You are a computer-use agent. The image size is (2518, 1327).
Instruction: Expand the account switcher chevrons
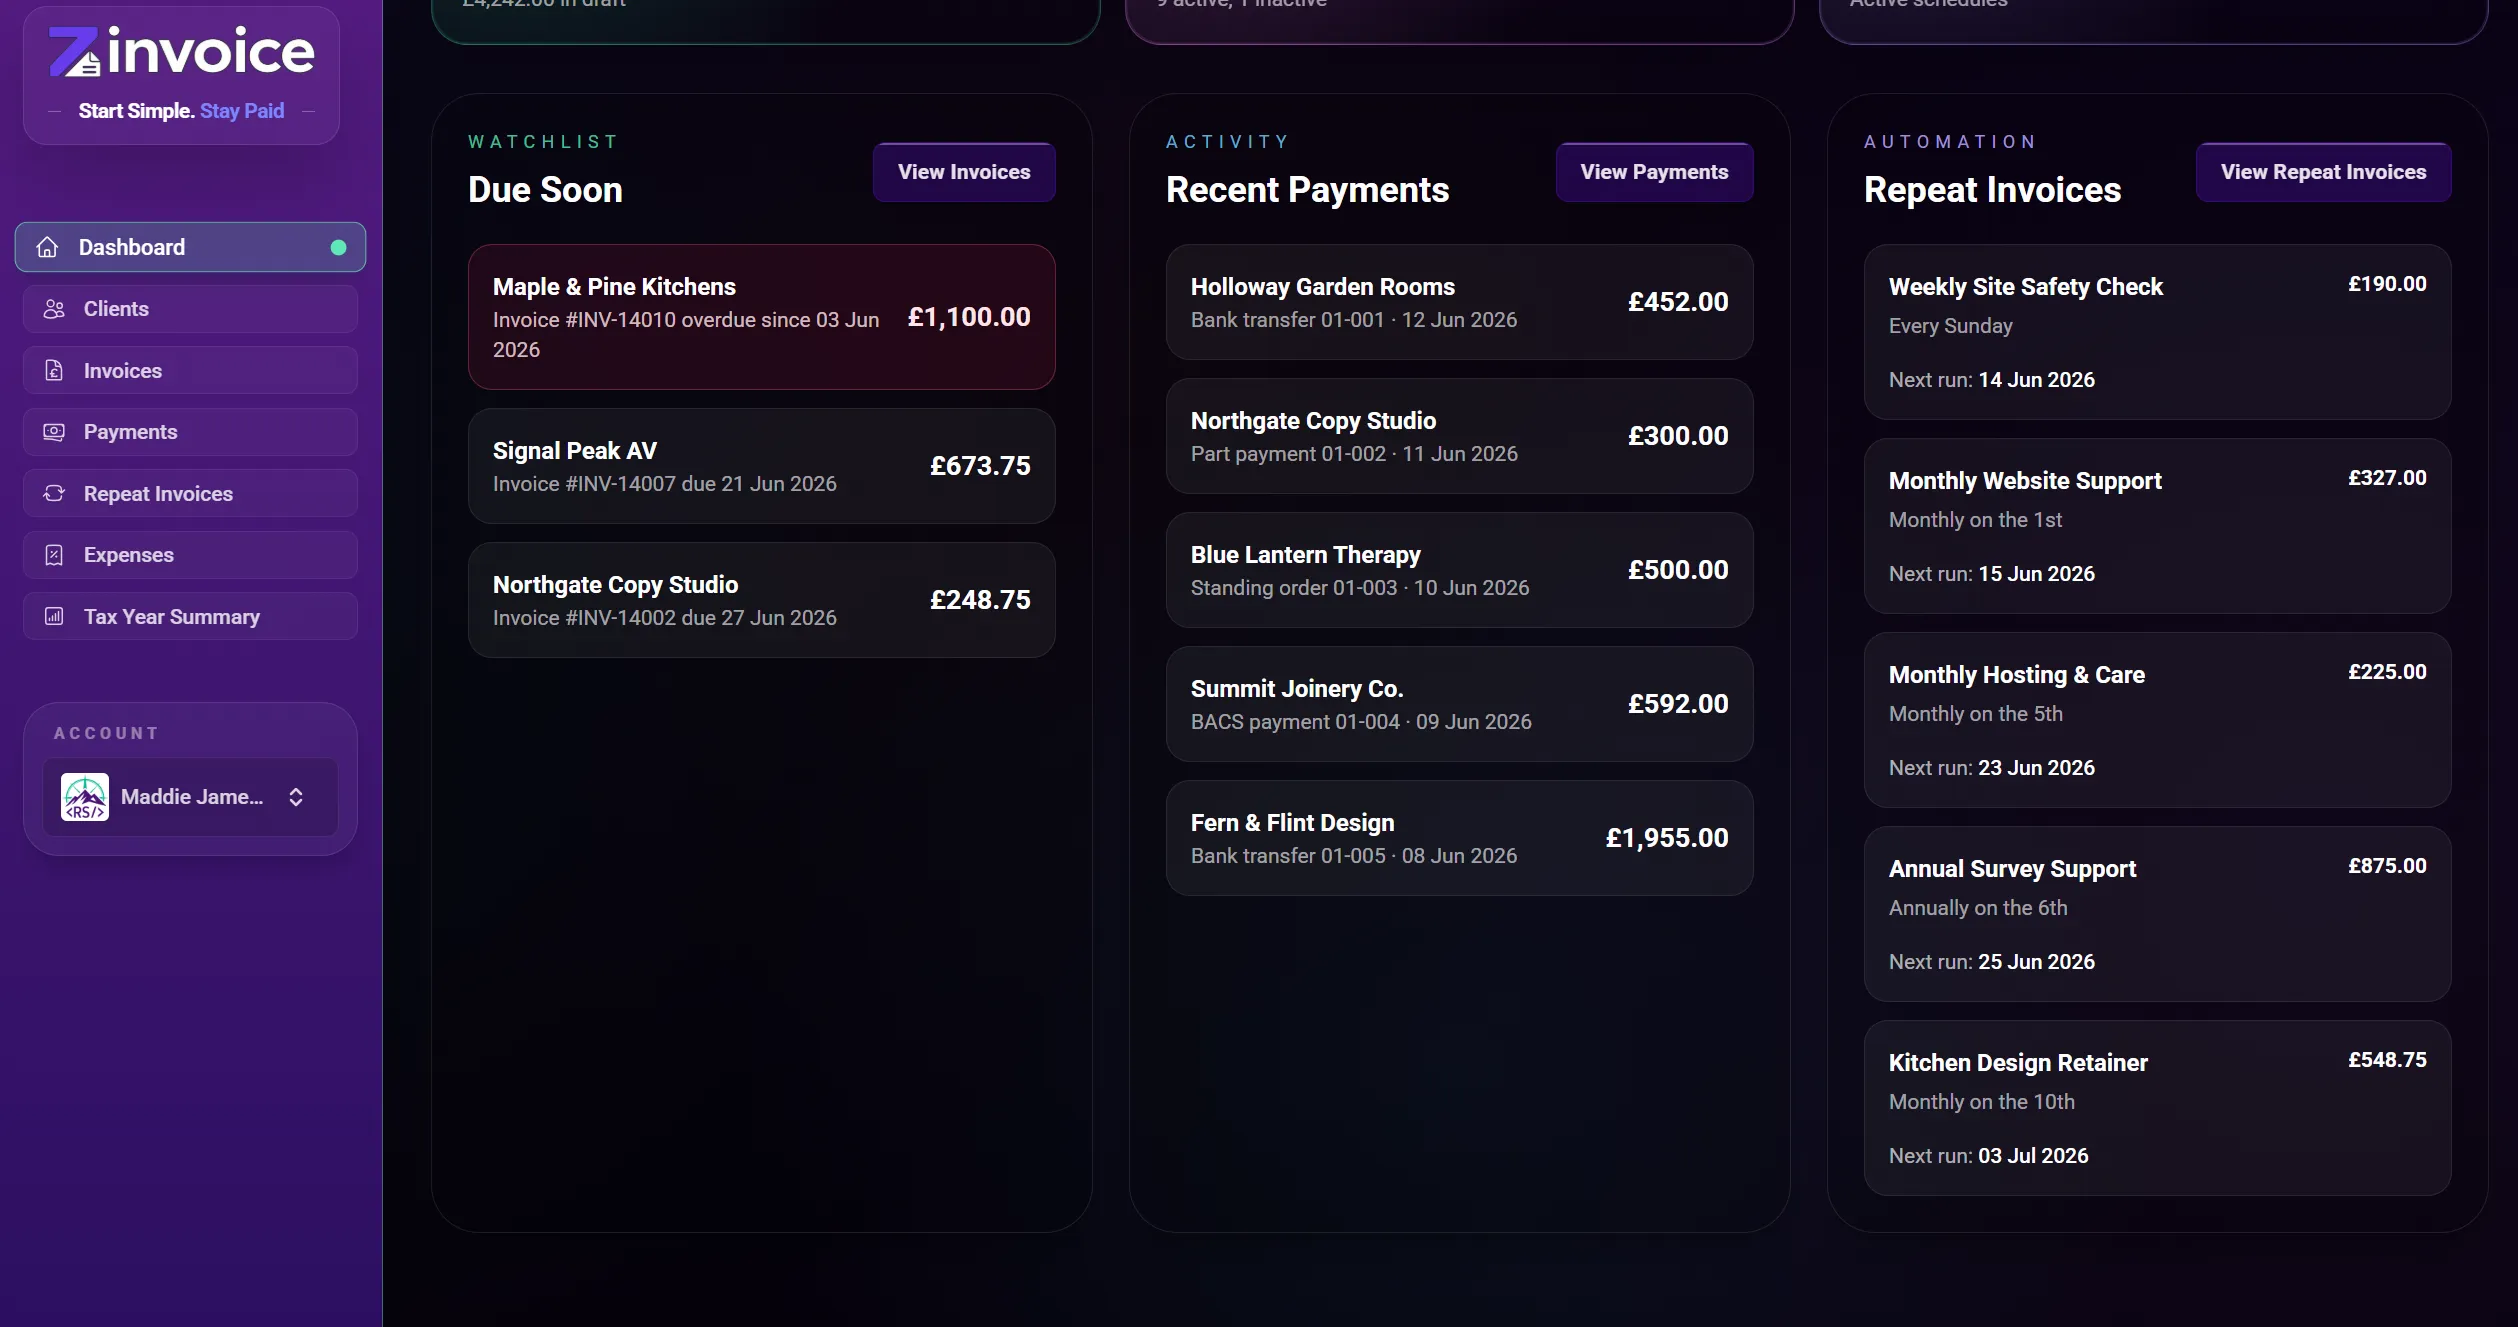click(296, 797)
